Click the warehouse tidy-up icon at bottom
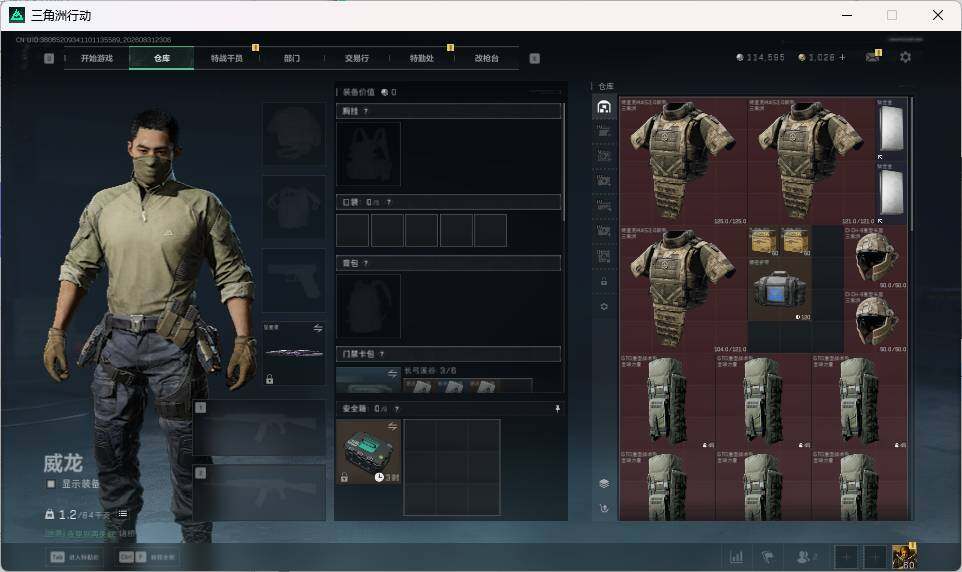 (604, 508)
